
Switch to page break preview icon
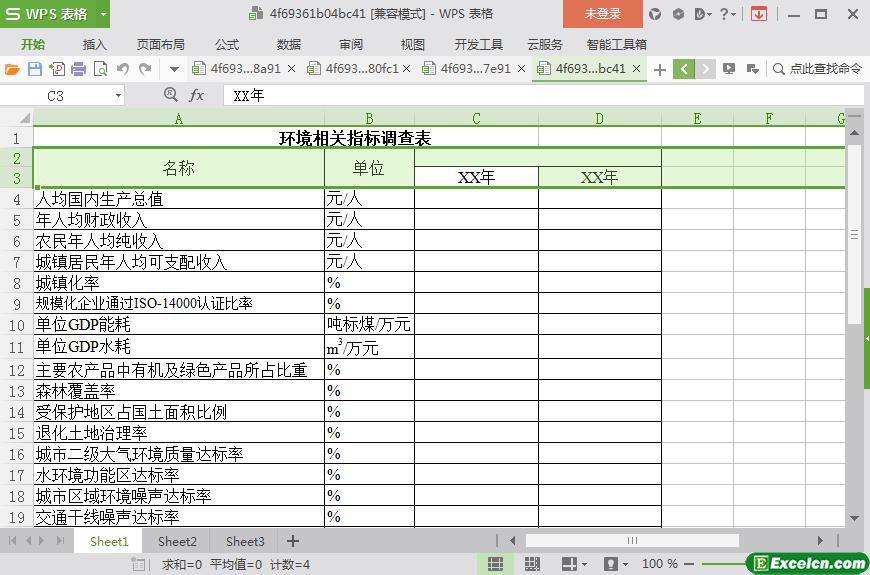(532, 564)
